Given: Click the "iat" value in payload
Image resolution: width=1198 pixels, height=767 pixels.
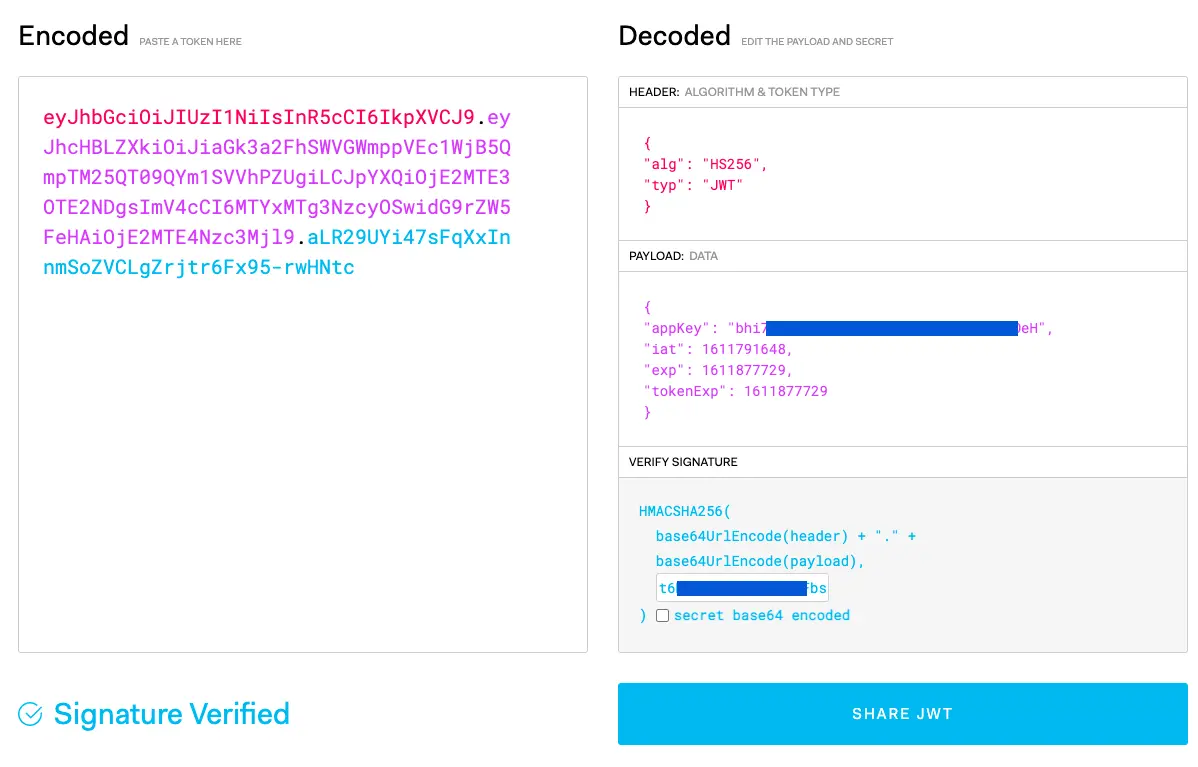Looking at the screenshot, I should click(747, 349).
